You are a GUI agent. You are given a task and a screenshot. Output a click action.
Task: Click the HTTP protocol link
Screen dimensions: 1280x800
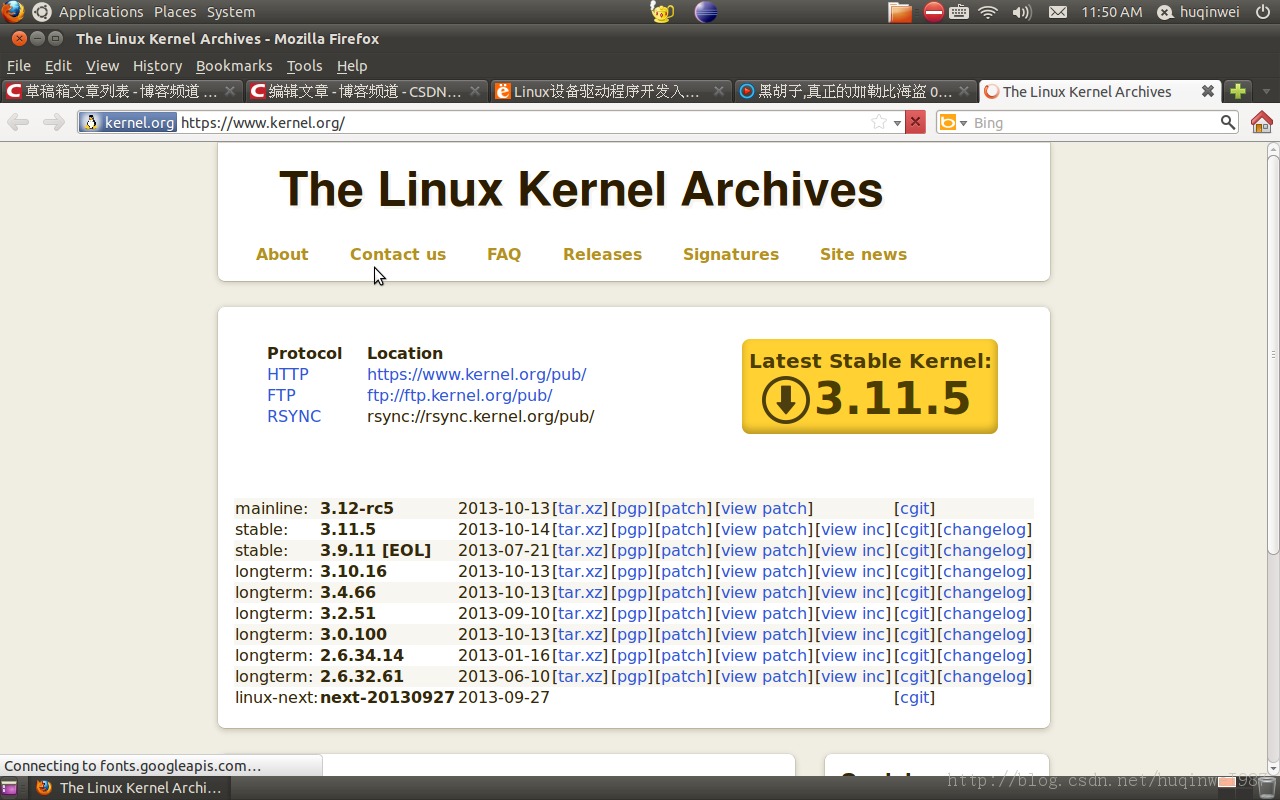click(288, 374)
